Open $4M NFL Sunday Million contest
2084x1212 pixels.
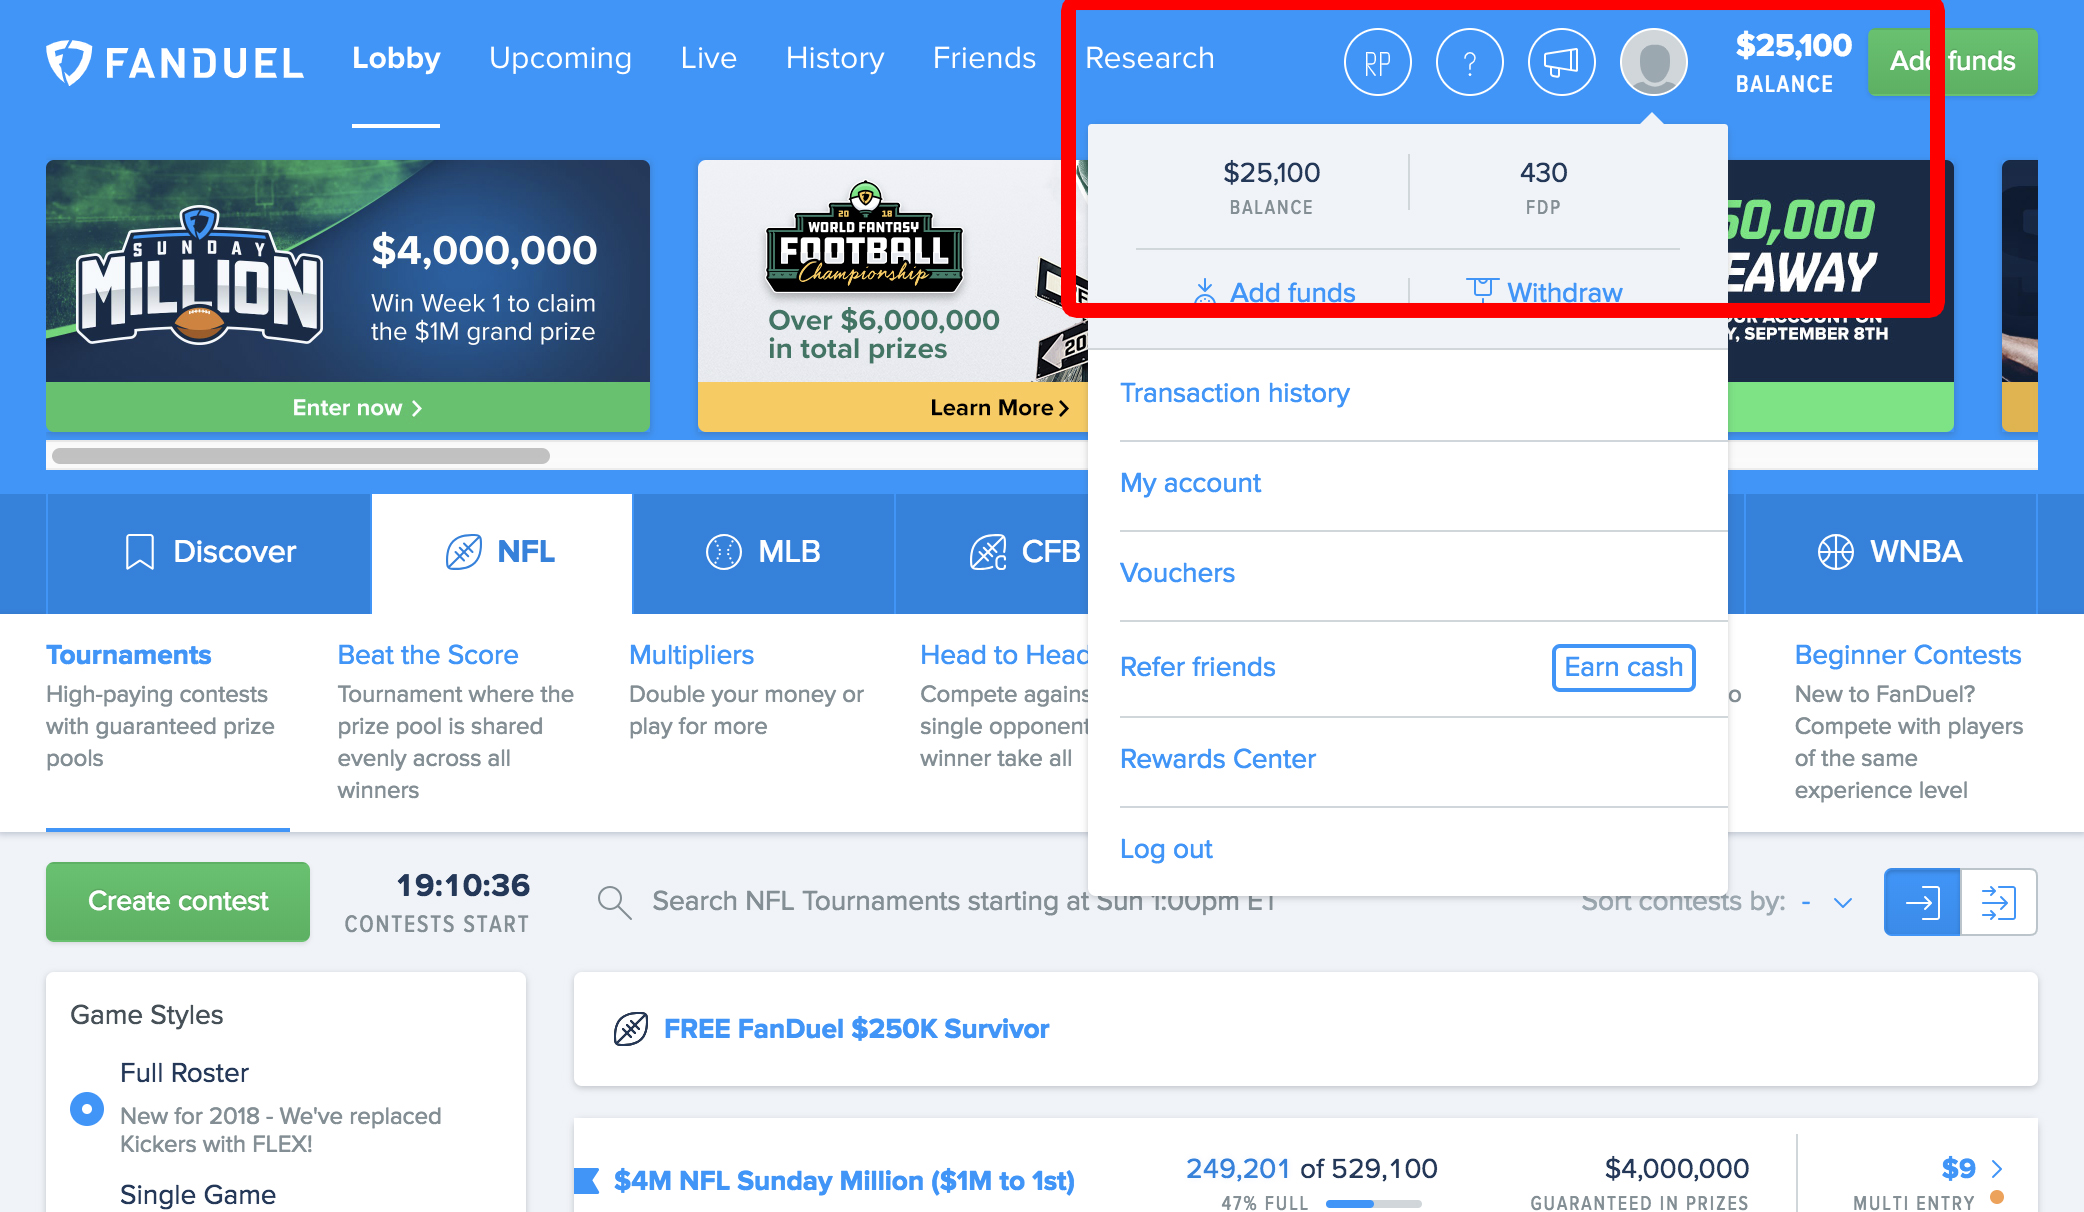[844, 1181]
